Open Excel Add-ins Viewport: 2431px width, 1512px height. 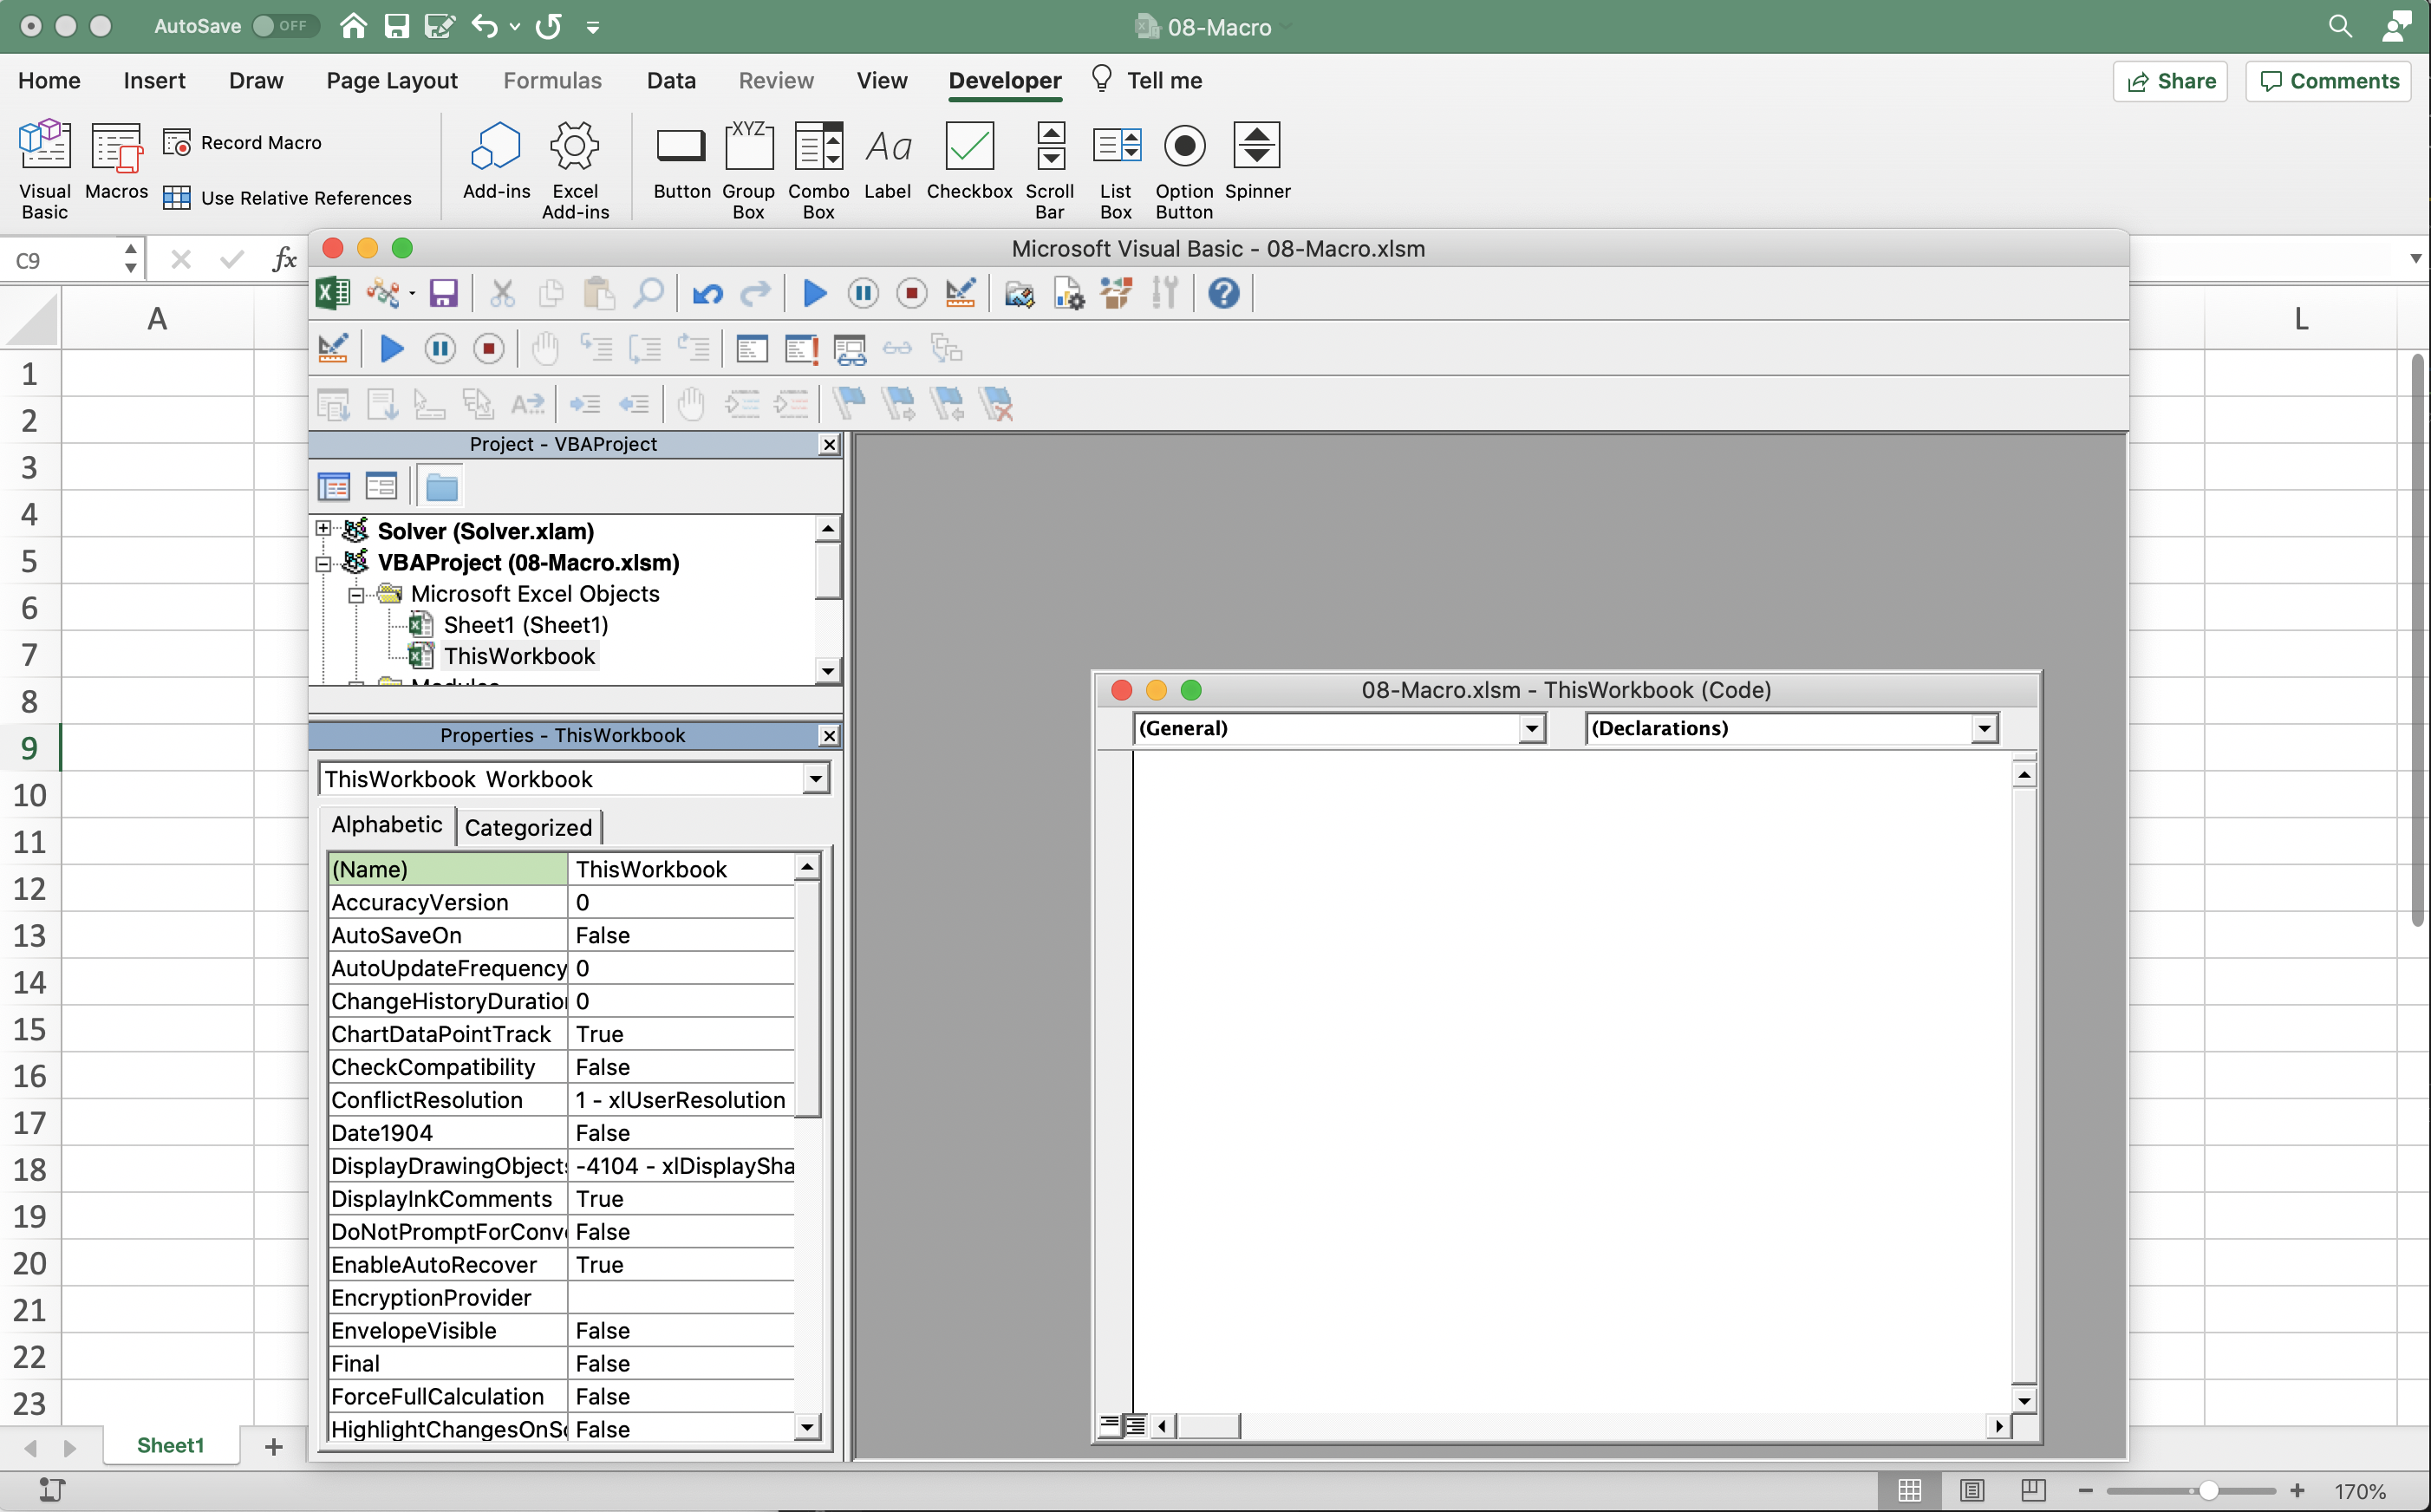coord(575,168)
